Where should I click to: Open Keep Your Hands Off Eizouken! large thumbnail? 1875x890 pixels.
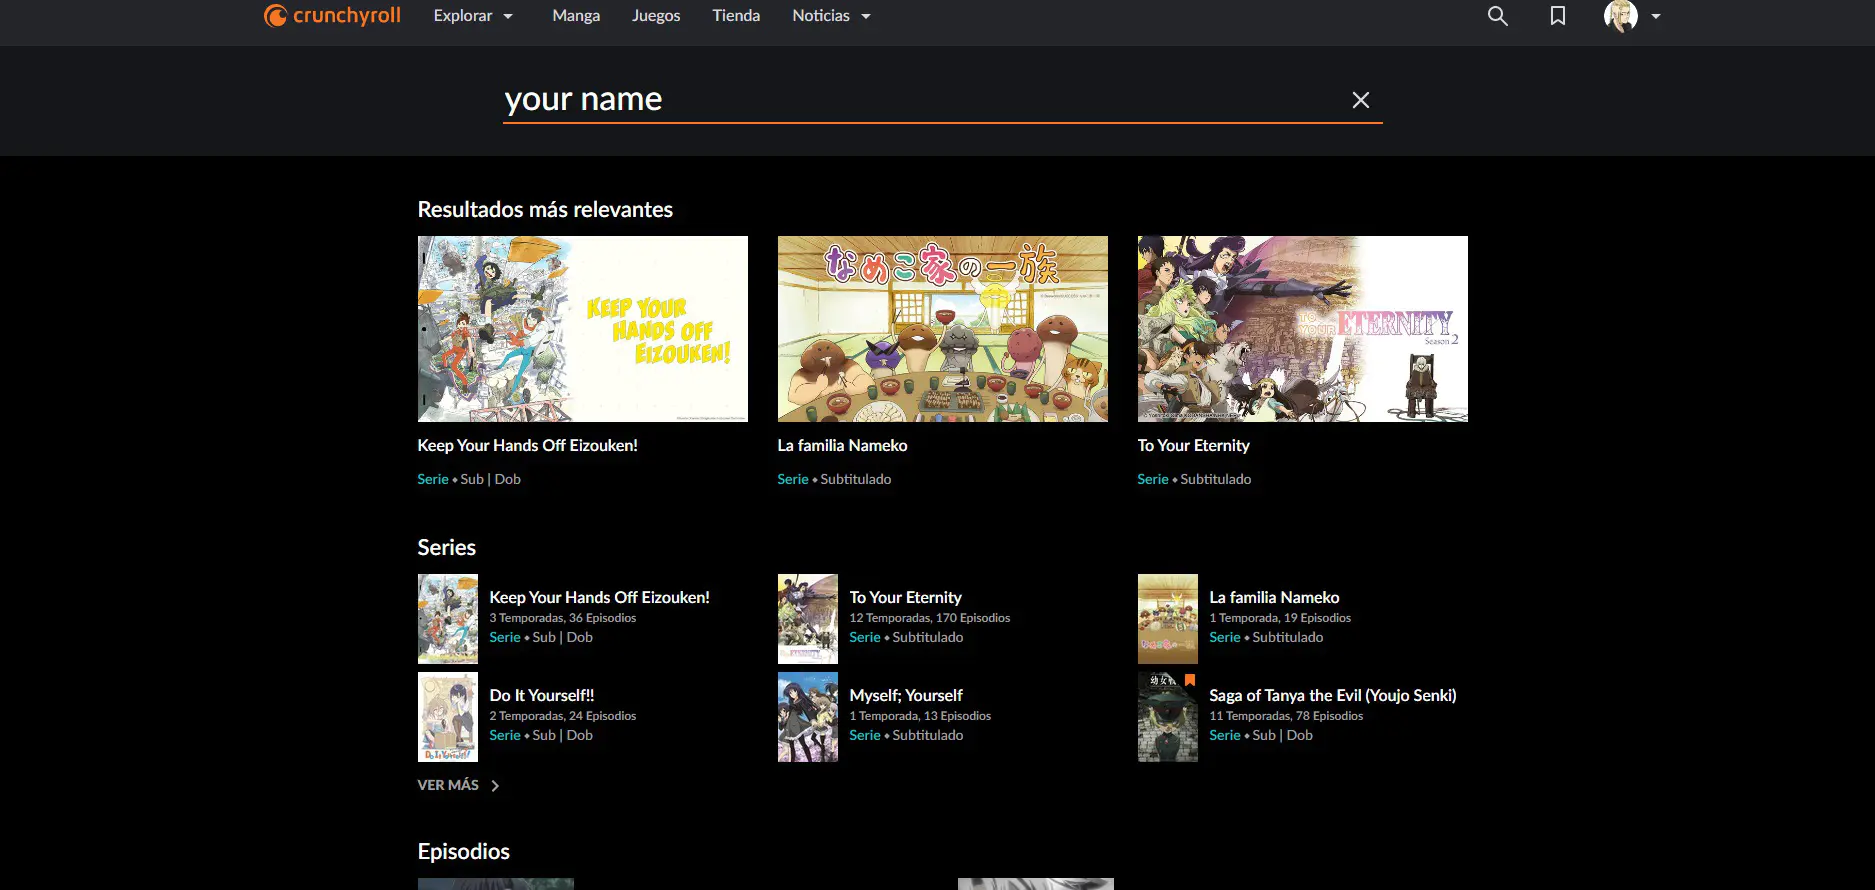coord(583,329)
